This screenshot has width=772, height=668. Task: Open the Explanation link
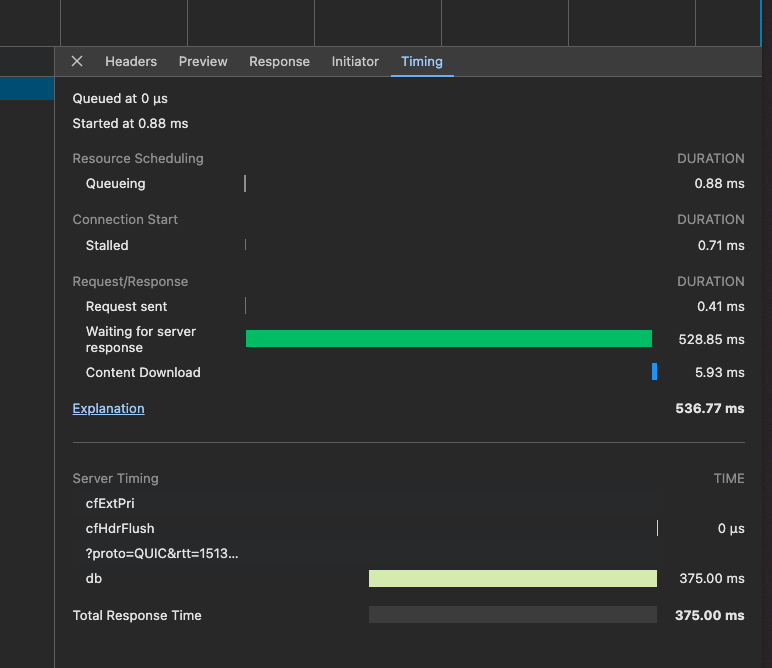pyautogui.click(x=108, y=408)
